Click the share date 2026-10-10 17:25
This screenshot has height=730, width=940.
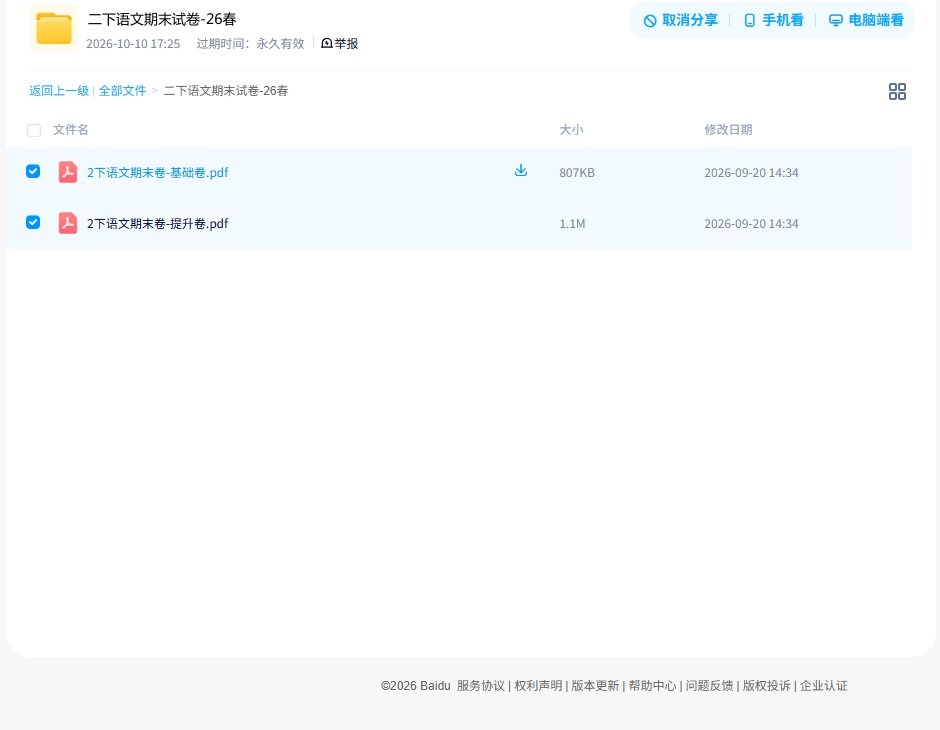133,44
